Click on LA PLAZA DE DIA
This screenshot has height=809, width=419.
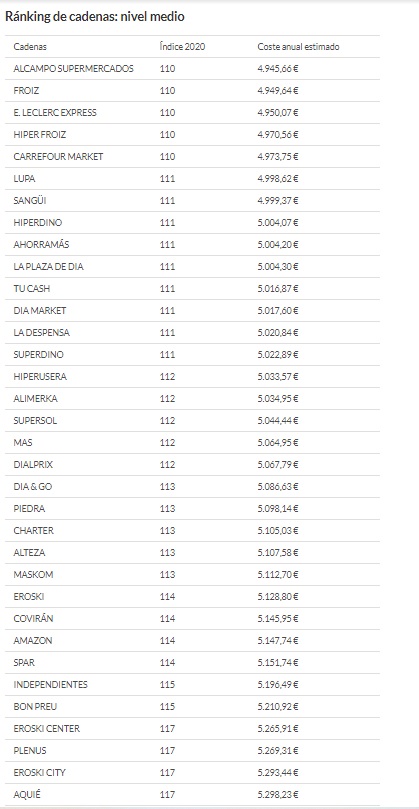pyautogui.click(x=49, y=267)
